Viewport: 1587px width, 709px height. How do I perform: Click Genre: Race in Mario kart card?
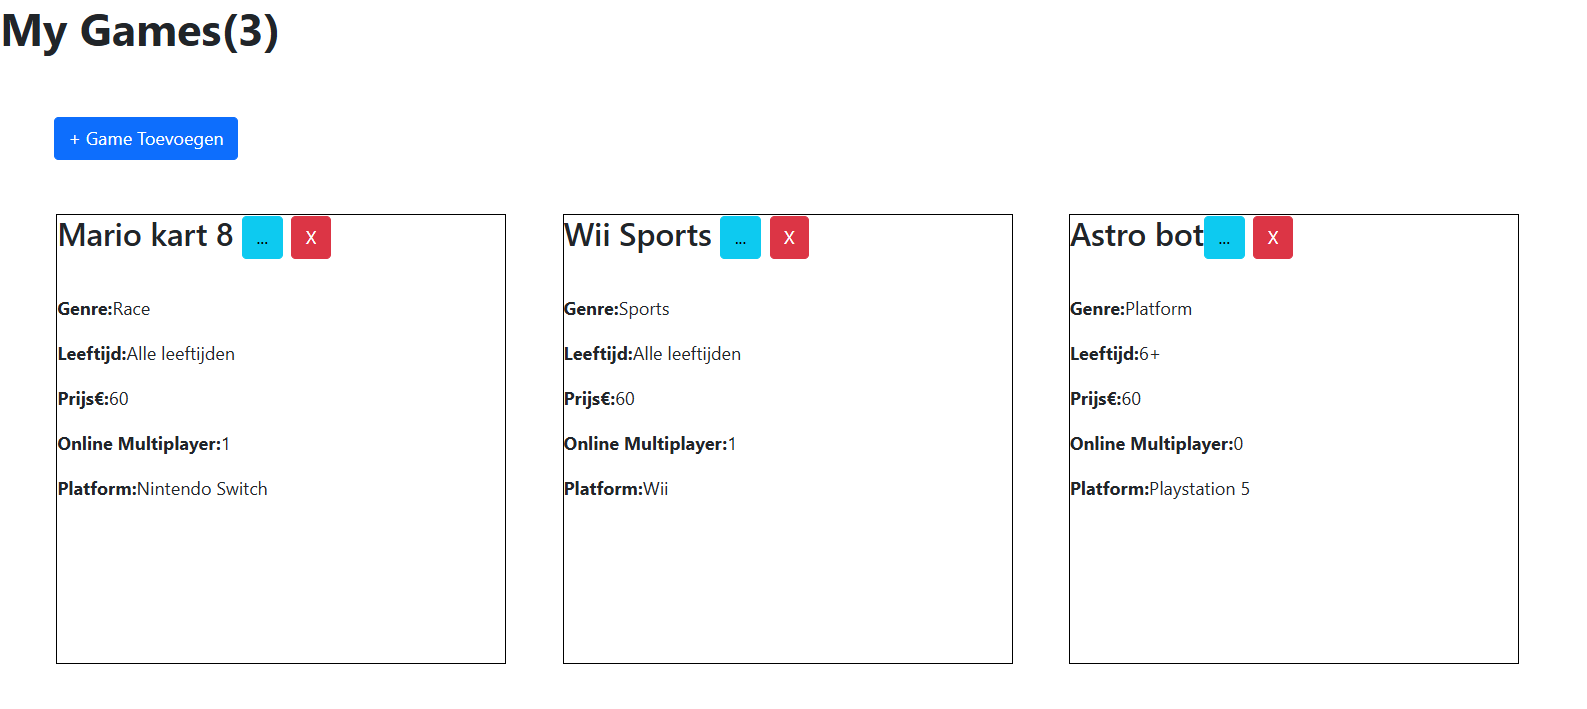point(104,309)
